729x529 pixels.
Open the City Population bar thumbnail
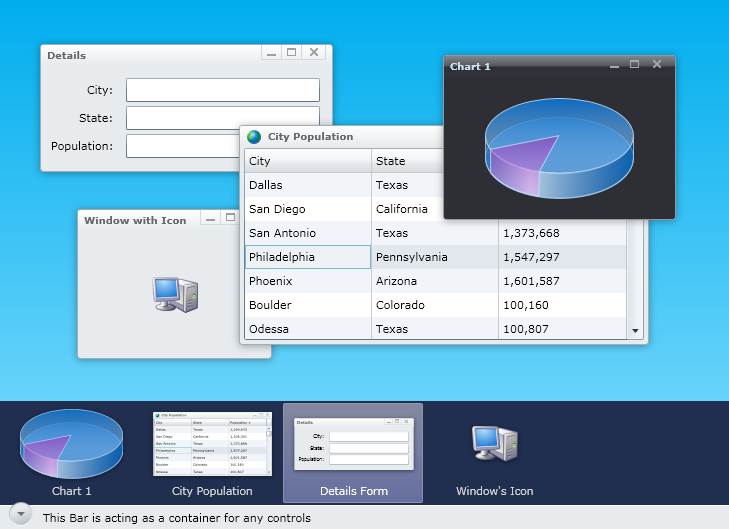tap(212, 453)
